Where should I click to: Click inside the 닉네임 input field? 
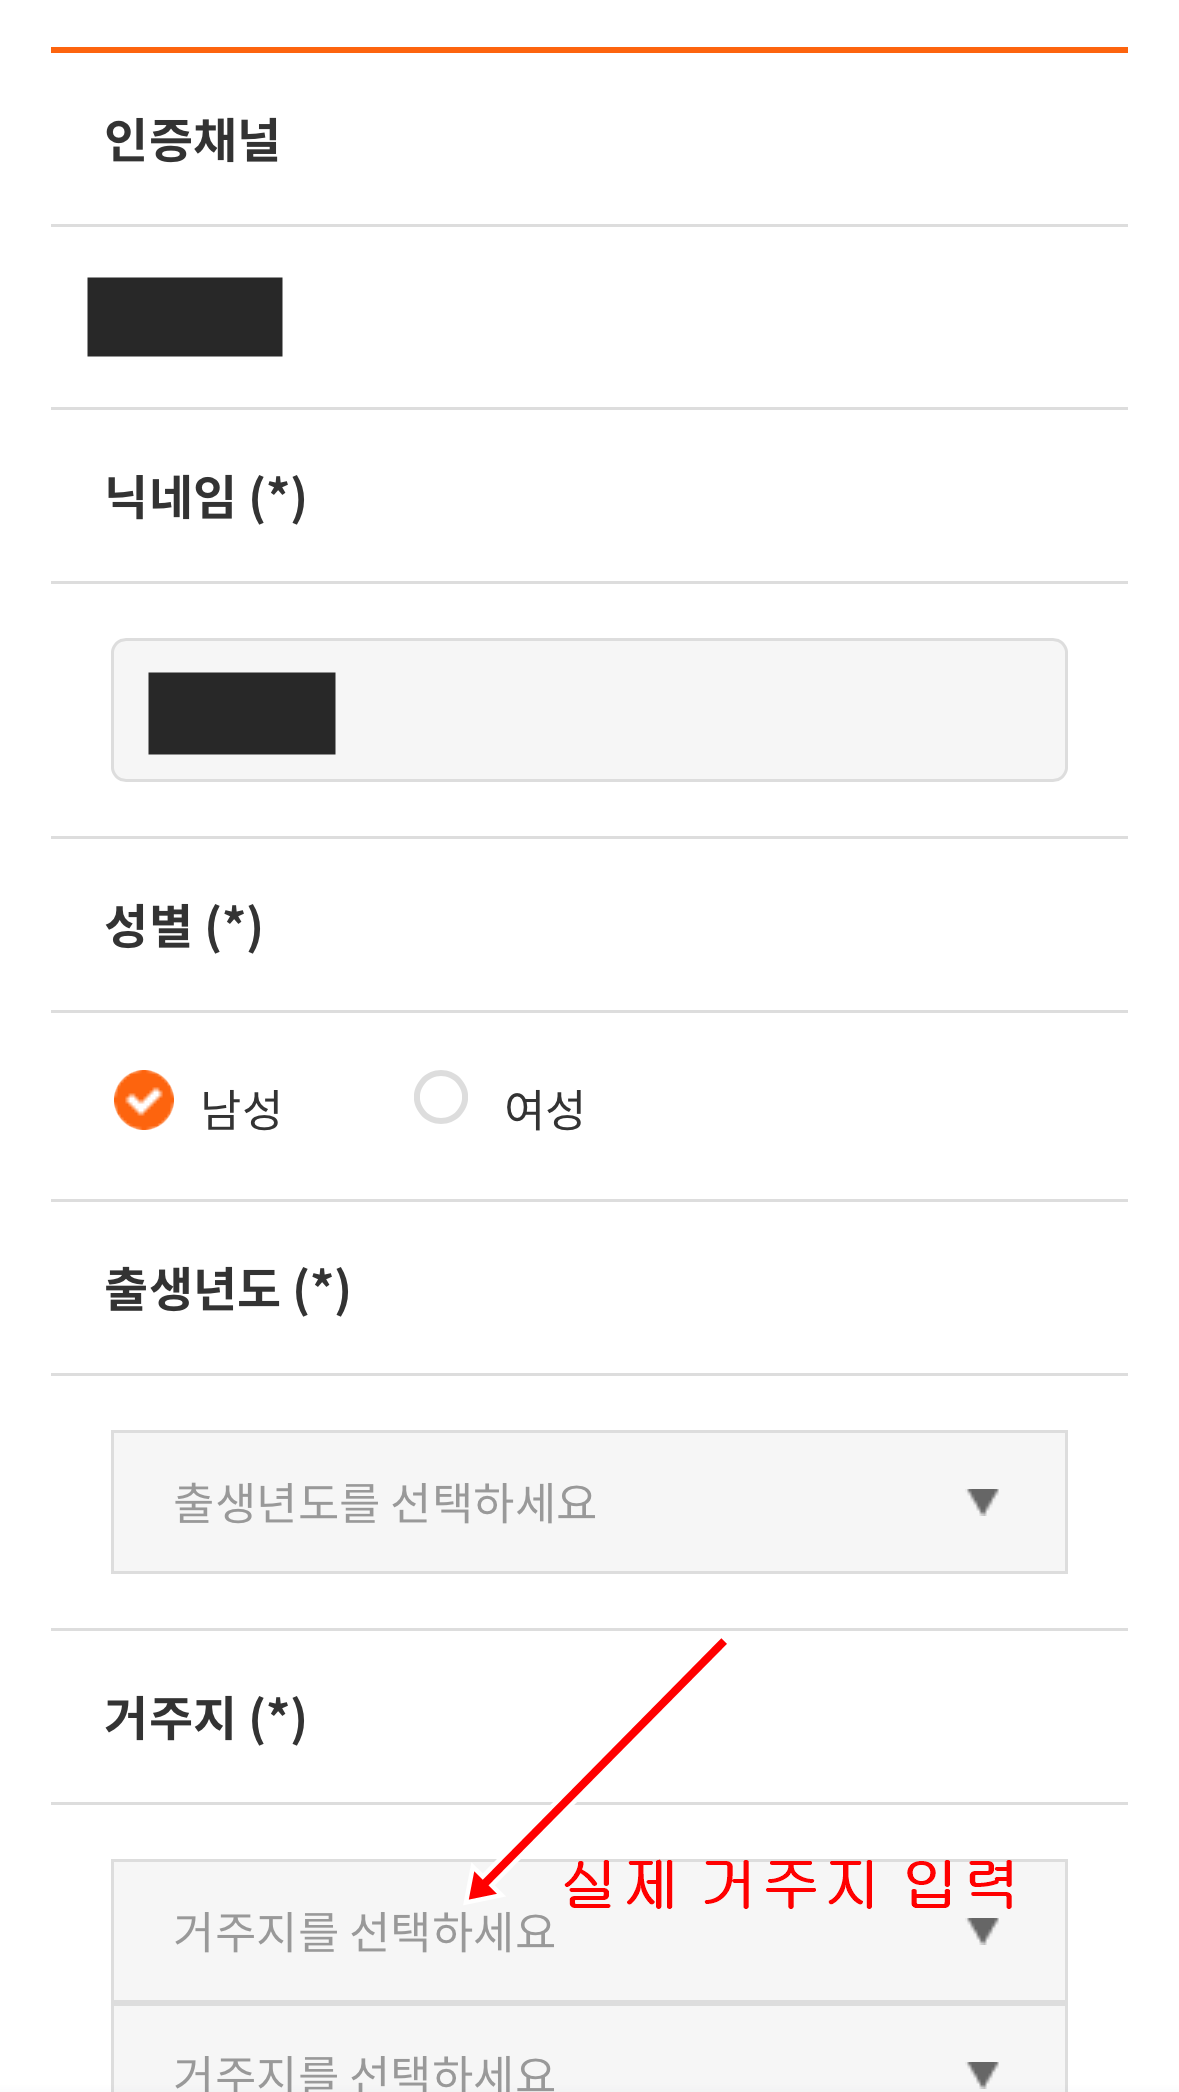(x=590, y=709)
